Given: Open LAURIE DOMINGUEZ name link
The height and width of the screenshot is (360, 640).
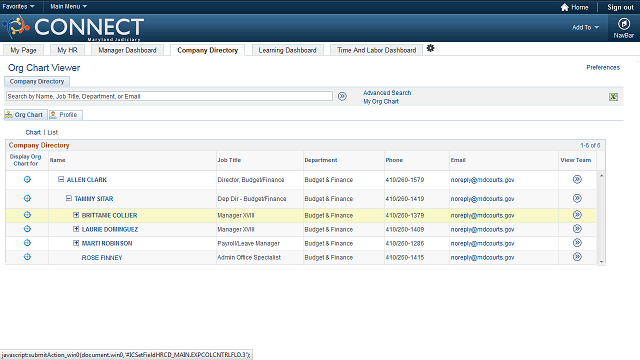Looking at the screenshot, I should tap(110, 229).
